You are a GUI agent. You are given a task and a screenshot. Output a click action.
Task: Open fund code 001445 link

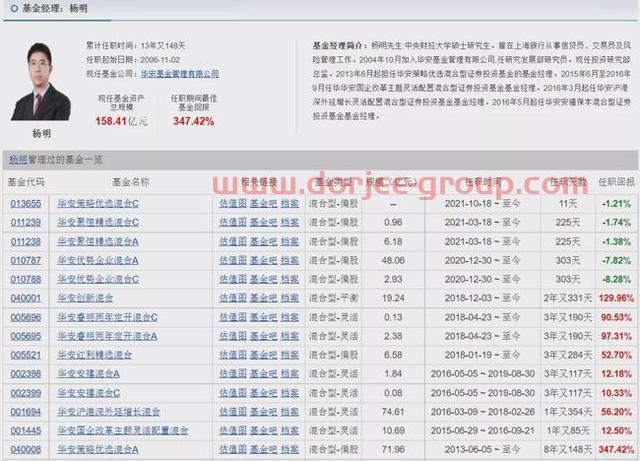pyautogui.click(x=26, y=430)
